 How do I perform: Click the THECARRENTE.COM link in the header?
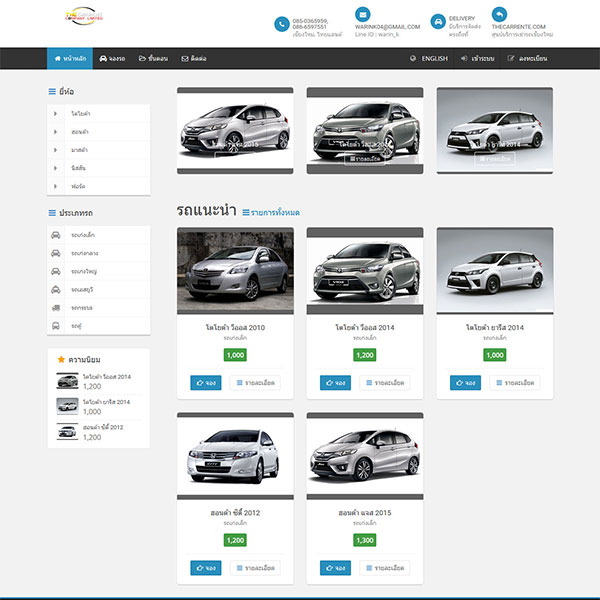518,27
